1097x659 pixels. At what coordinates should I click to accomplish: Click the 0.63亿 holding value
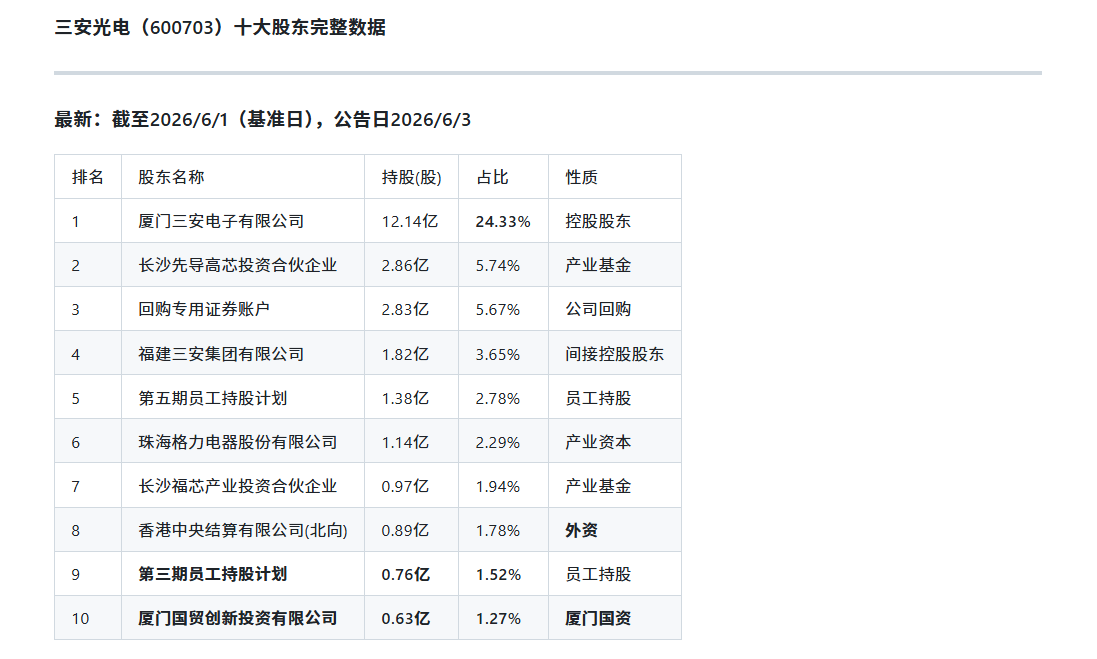[x=406, y=618]
